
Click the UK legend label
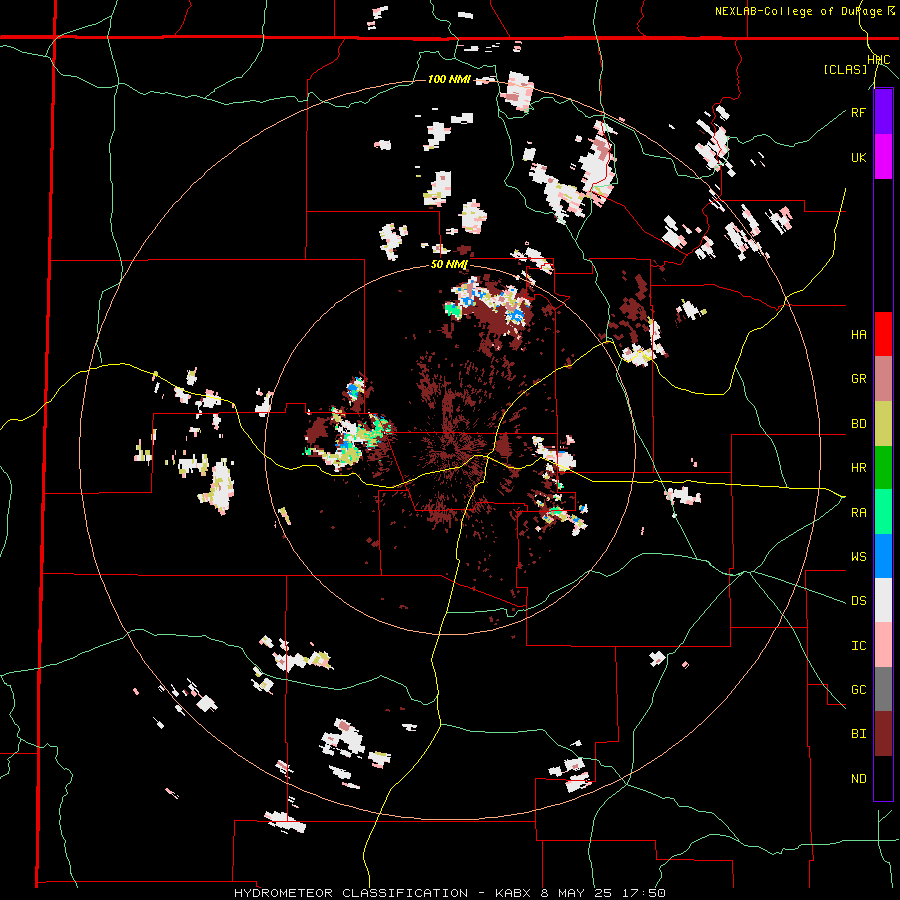[x=858, y=157]
